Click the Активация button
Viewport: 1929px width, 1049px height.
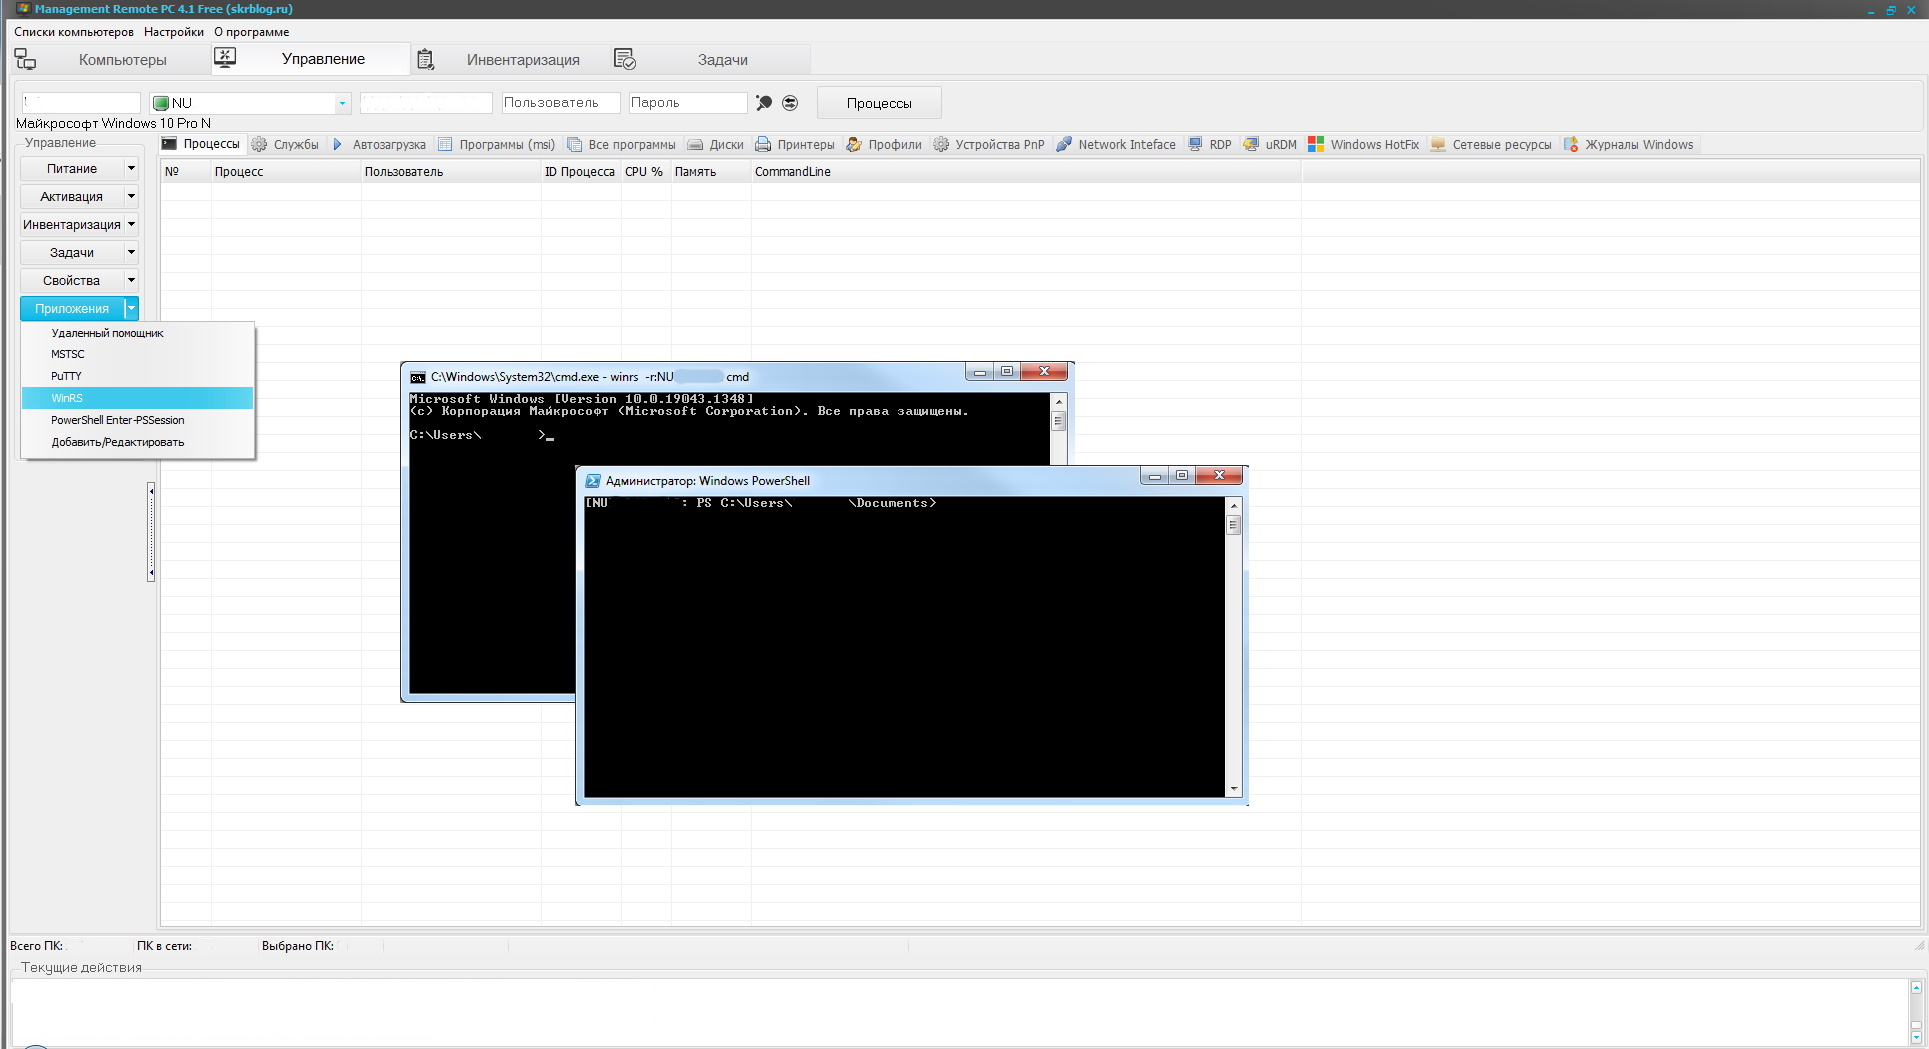coord(72,196)
